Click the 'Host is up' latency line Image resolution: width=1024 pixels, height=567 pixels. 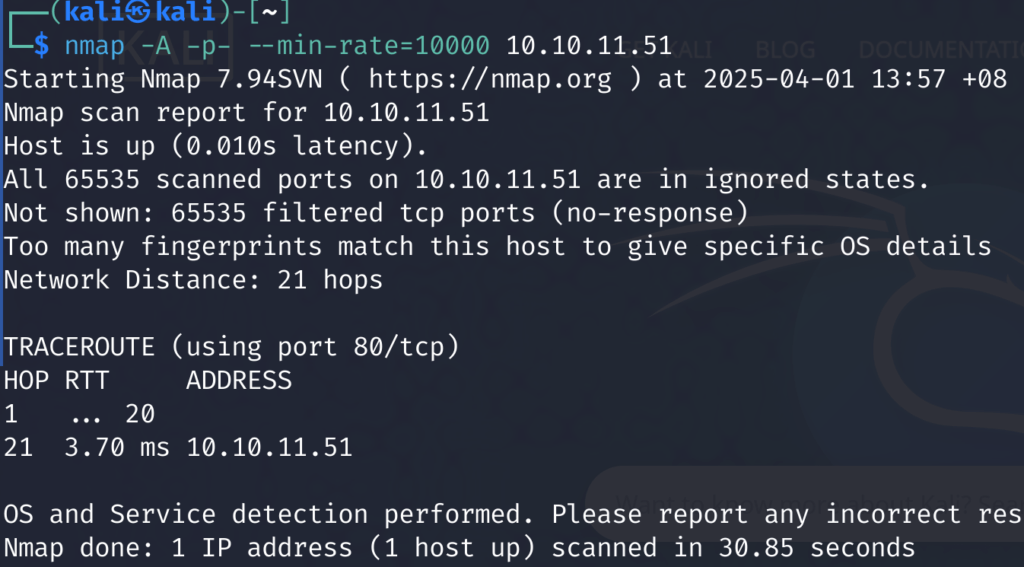coord(216,146)
